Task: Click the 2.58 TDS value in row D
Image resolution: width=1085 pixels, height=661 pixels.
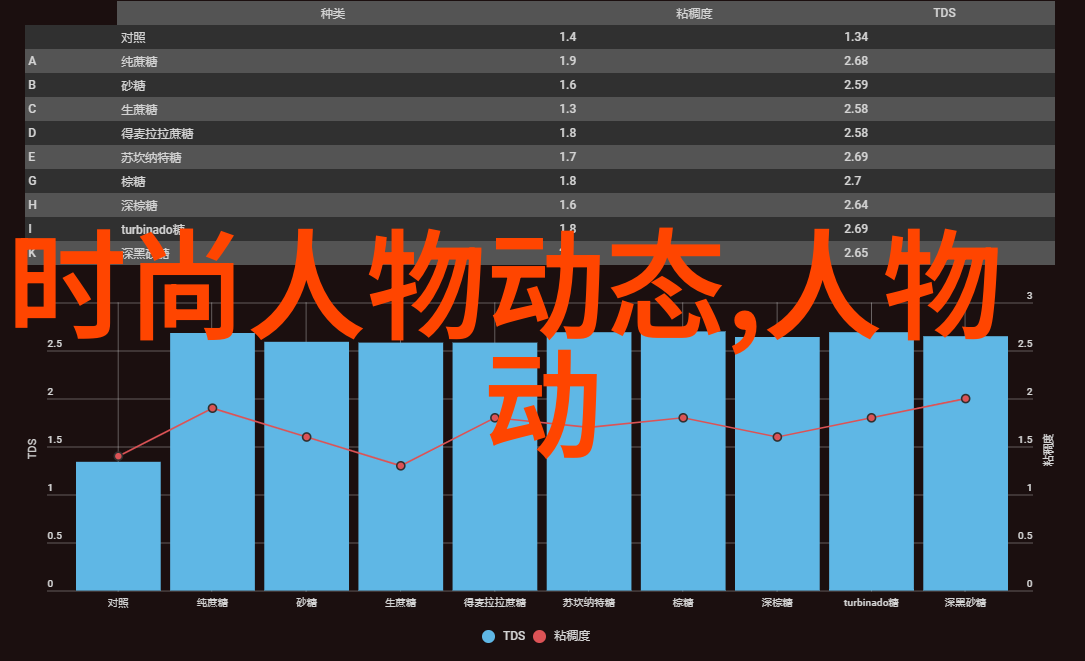Action: (856, 133)
